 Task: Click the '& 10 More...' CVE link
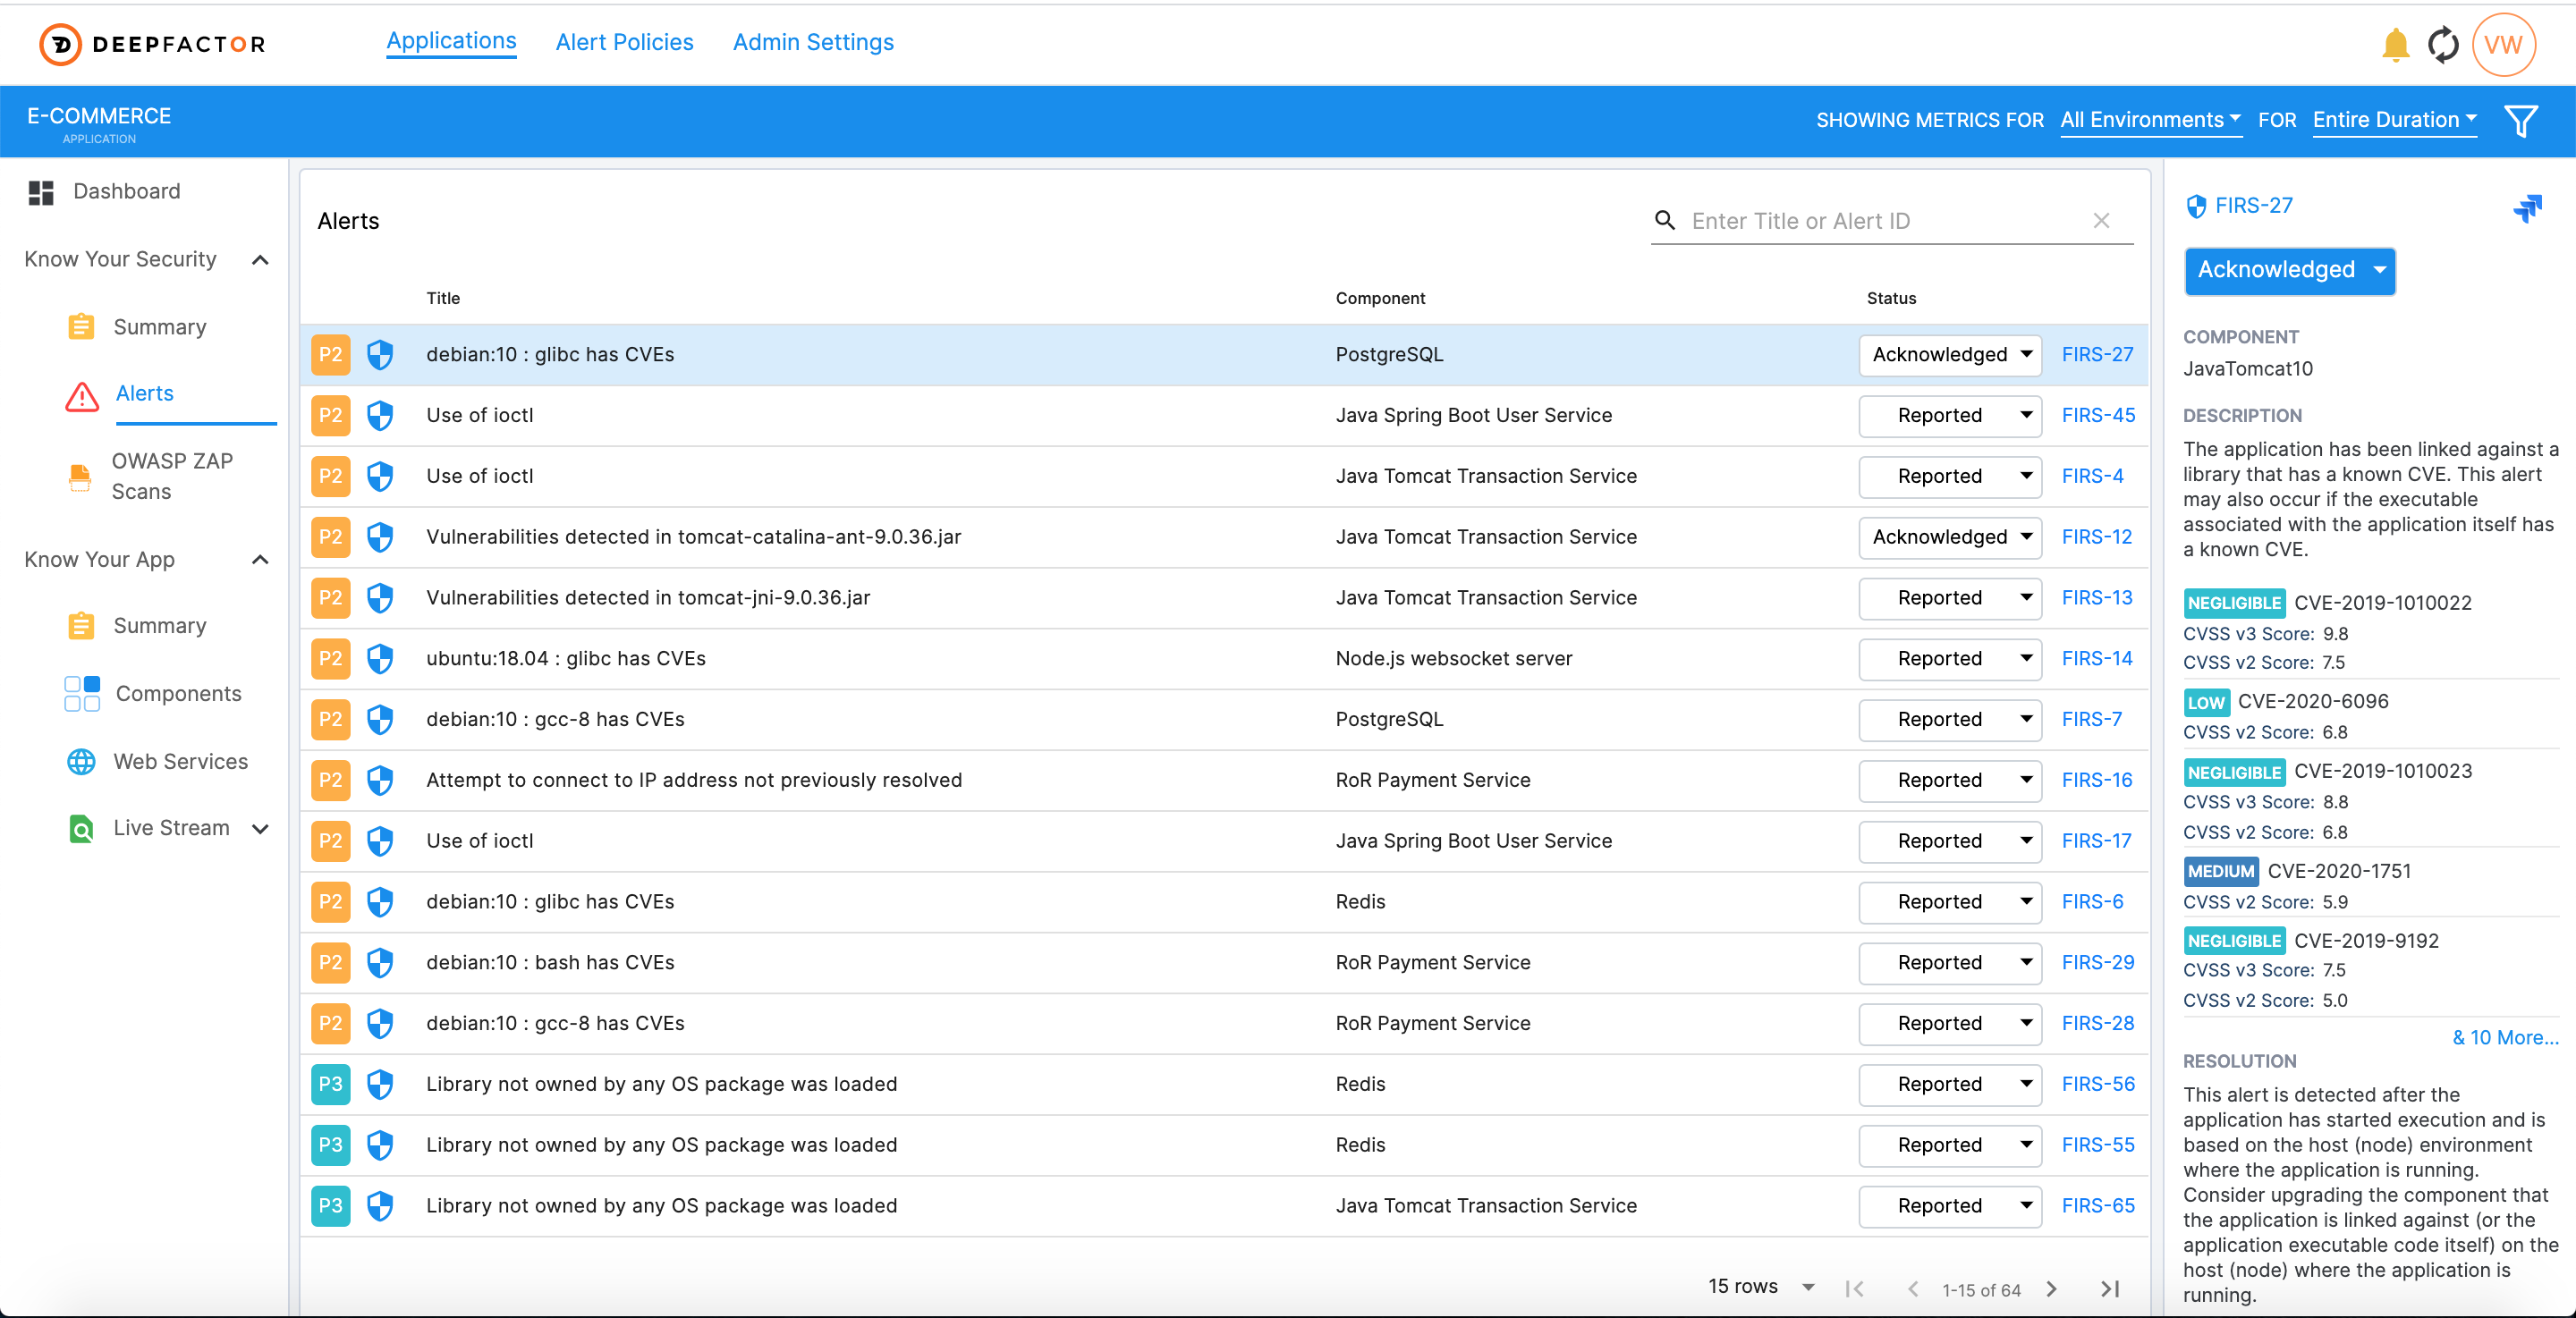click(2505, 1038)
